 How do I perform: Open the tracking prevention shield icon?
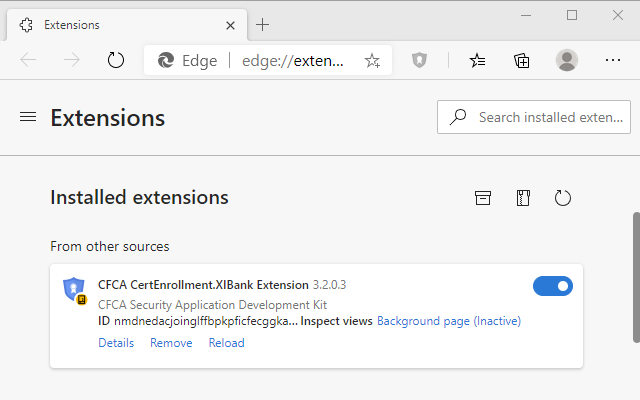pyautogui.click(x=420, y=60)
